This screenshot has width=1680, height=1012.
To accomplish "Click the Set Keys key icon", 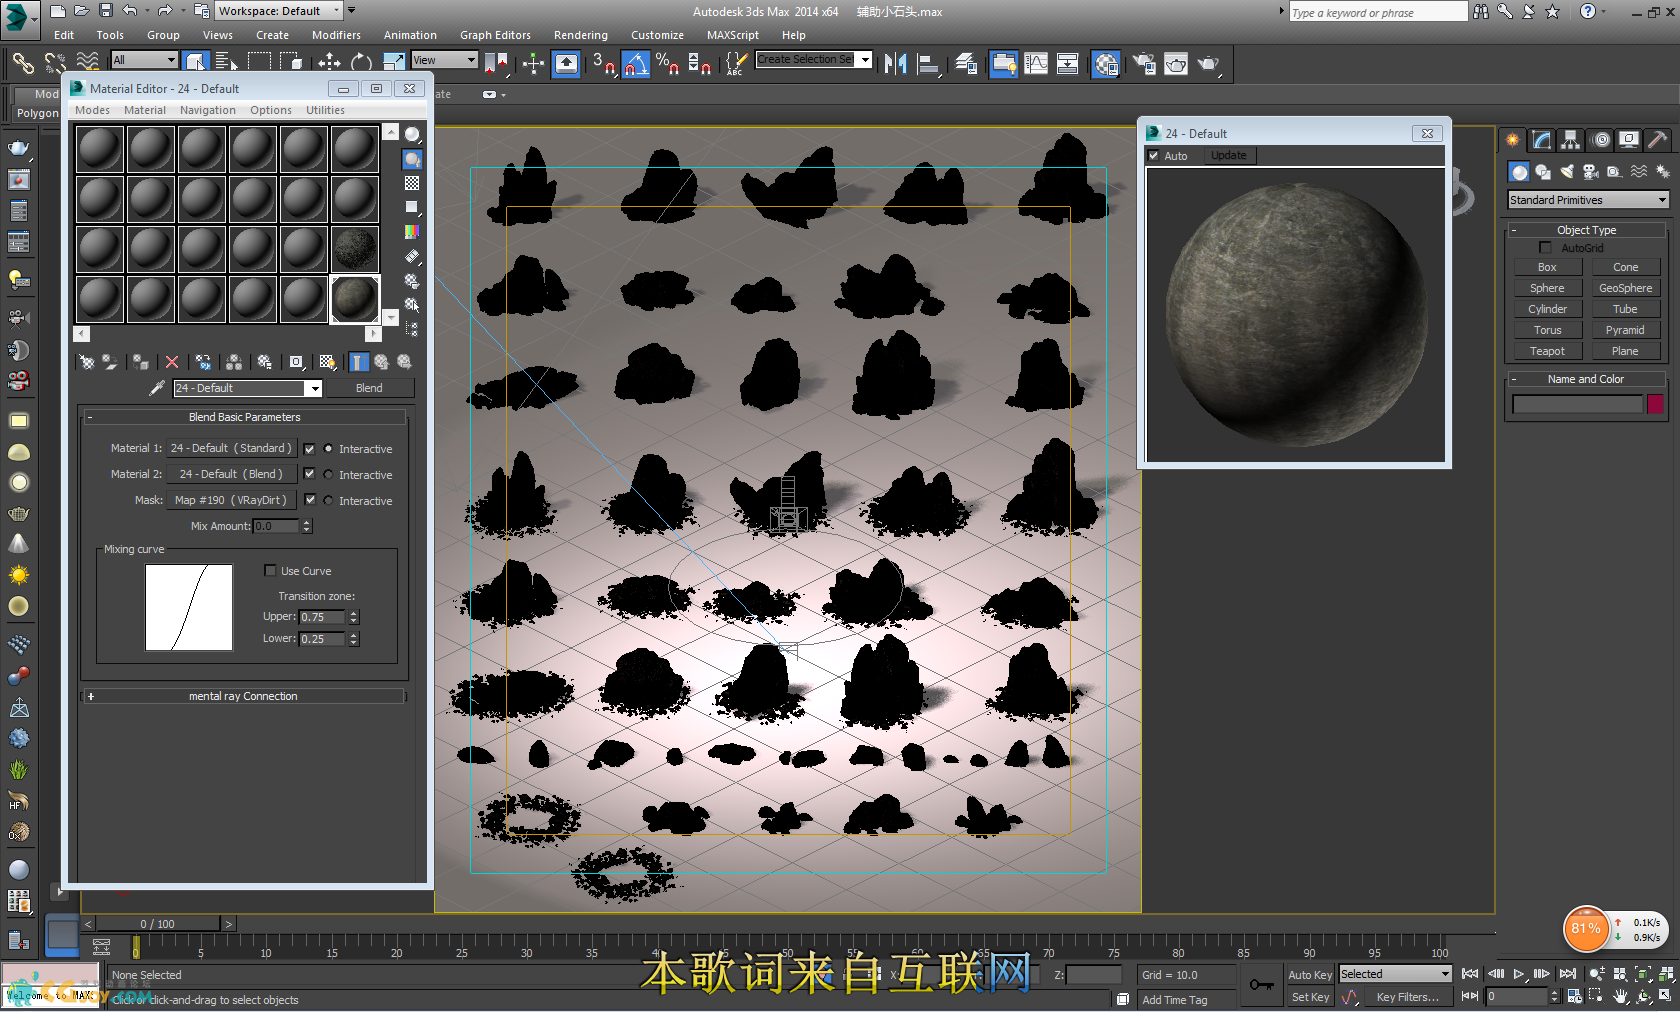I will click(1262, 985).
